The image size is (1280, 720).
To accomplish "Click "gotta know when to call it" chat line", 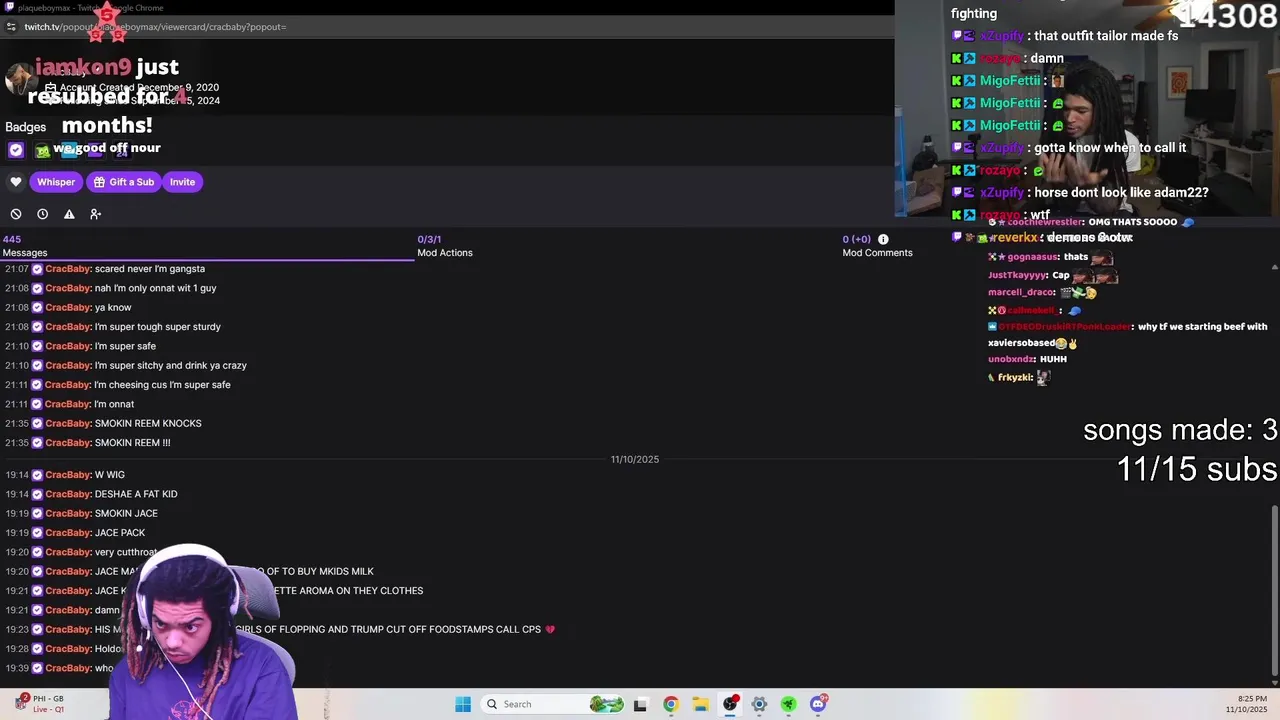I will click(x=1110, y=148).
